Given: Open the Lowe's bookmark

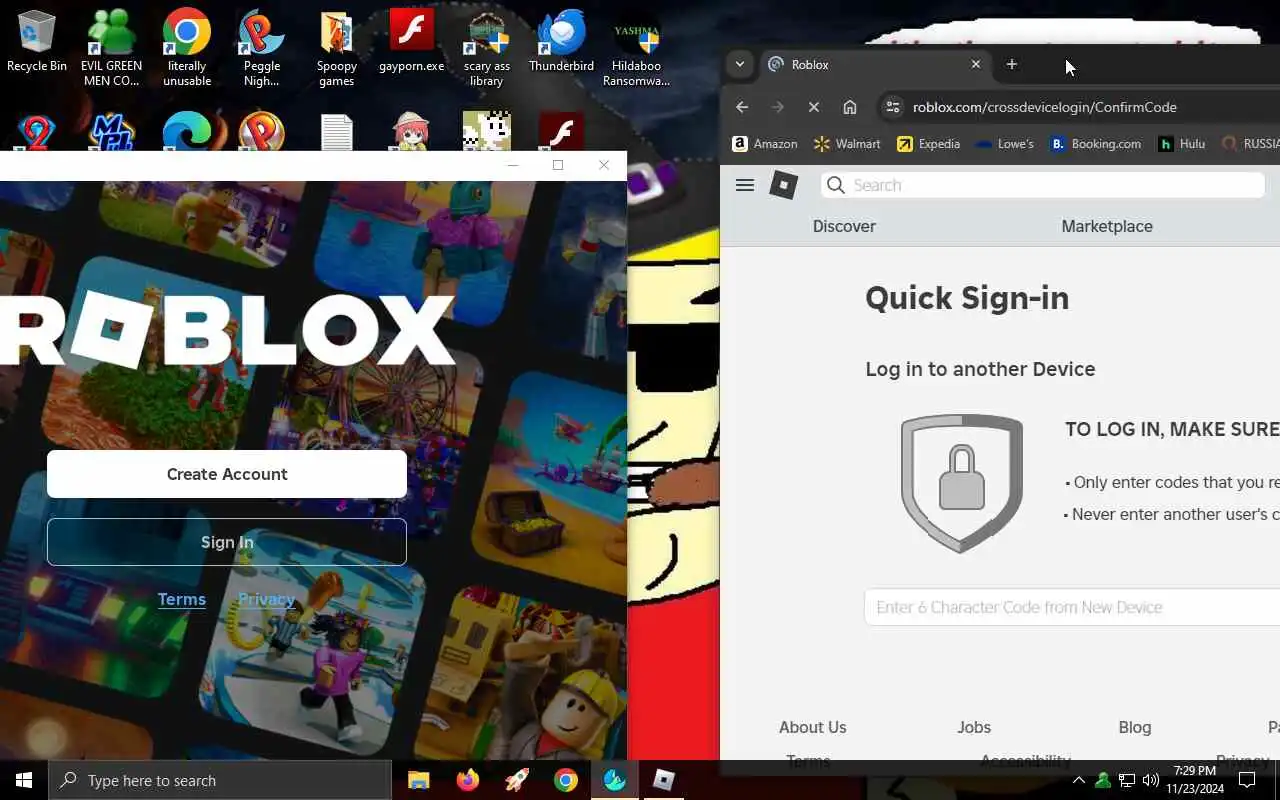Looking at the screenshot, I should pos(1004,144).
